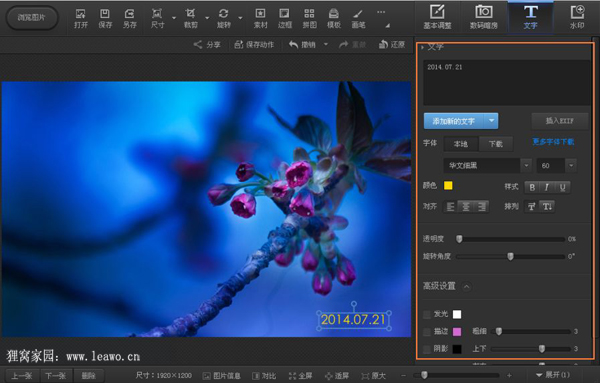Click 原大 (original size)
The width and height of the screenshot is (600, 383).
pos(373,376)
